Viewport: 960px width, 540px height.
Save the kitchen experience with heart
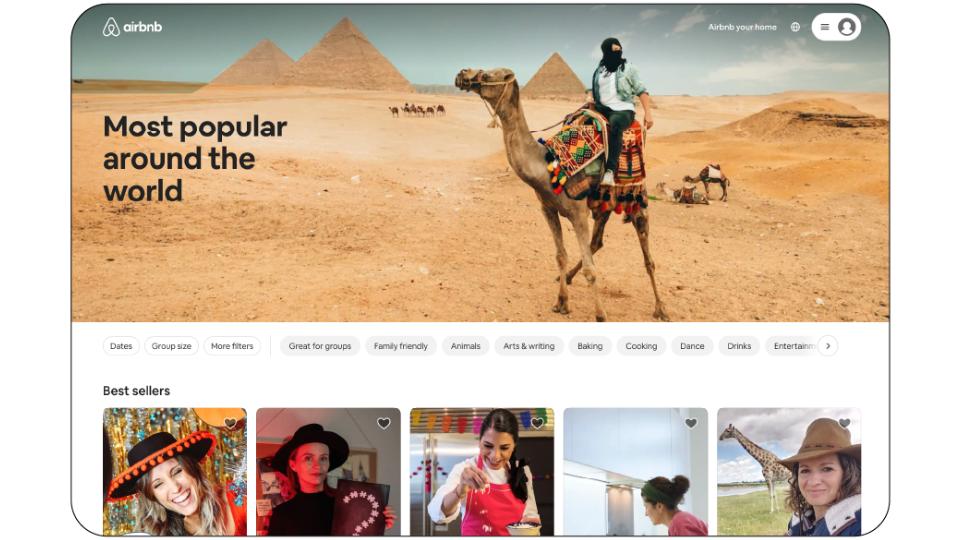tap(691, 423)
